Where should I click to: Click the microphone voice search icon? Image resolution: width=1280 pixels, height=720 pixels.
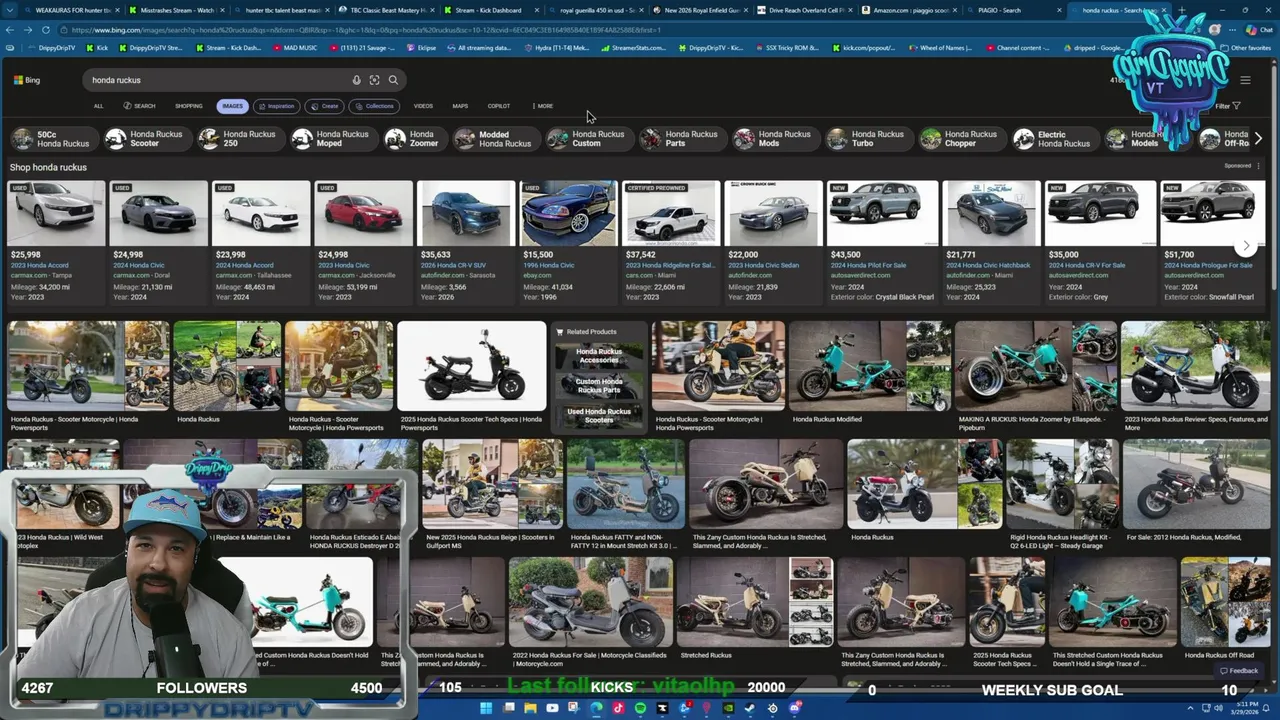pos(356,80)
